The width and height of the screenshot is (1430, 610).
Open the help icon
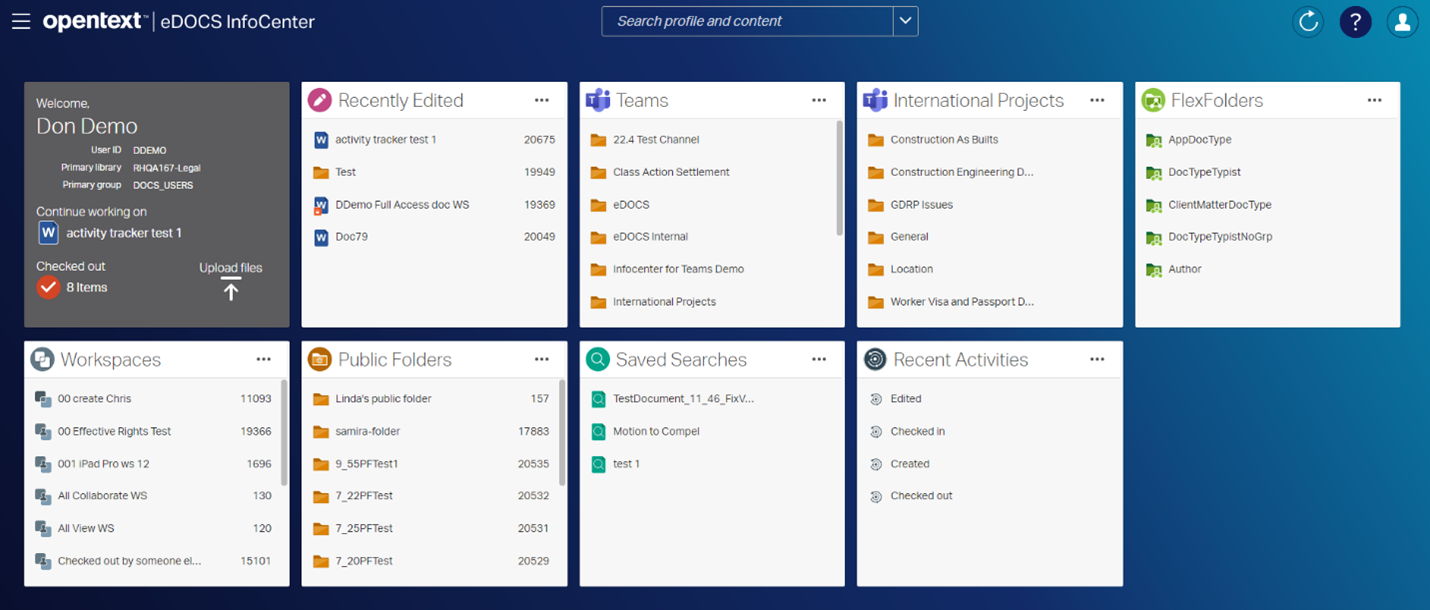click(1355, 21)
